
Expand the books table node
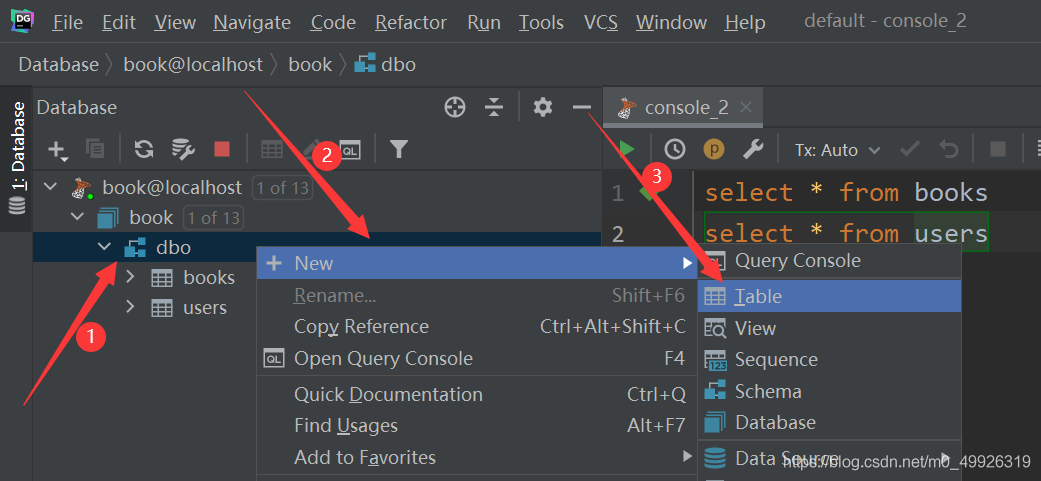pyautogui.click(x=130, y=277)
